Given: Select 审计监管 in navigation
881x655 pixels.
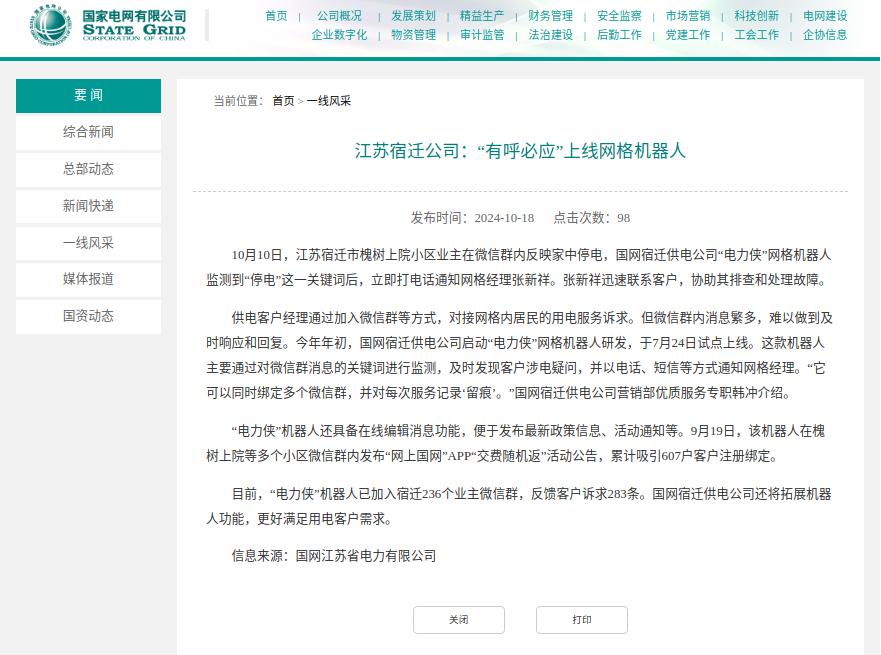Looking at the screenshot, I should pos(482,35).
